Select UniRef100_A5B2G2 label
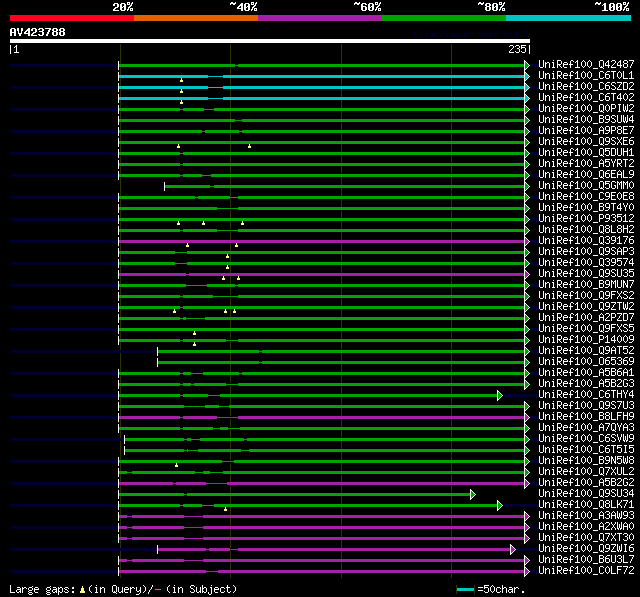 [586, 483]
